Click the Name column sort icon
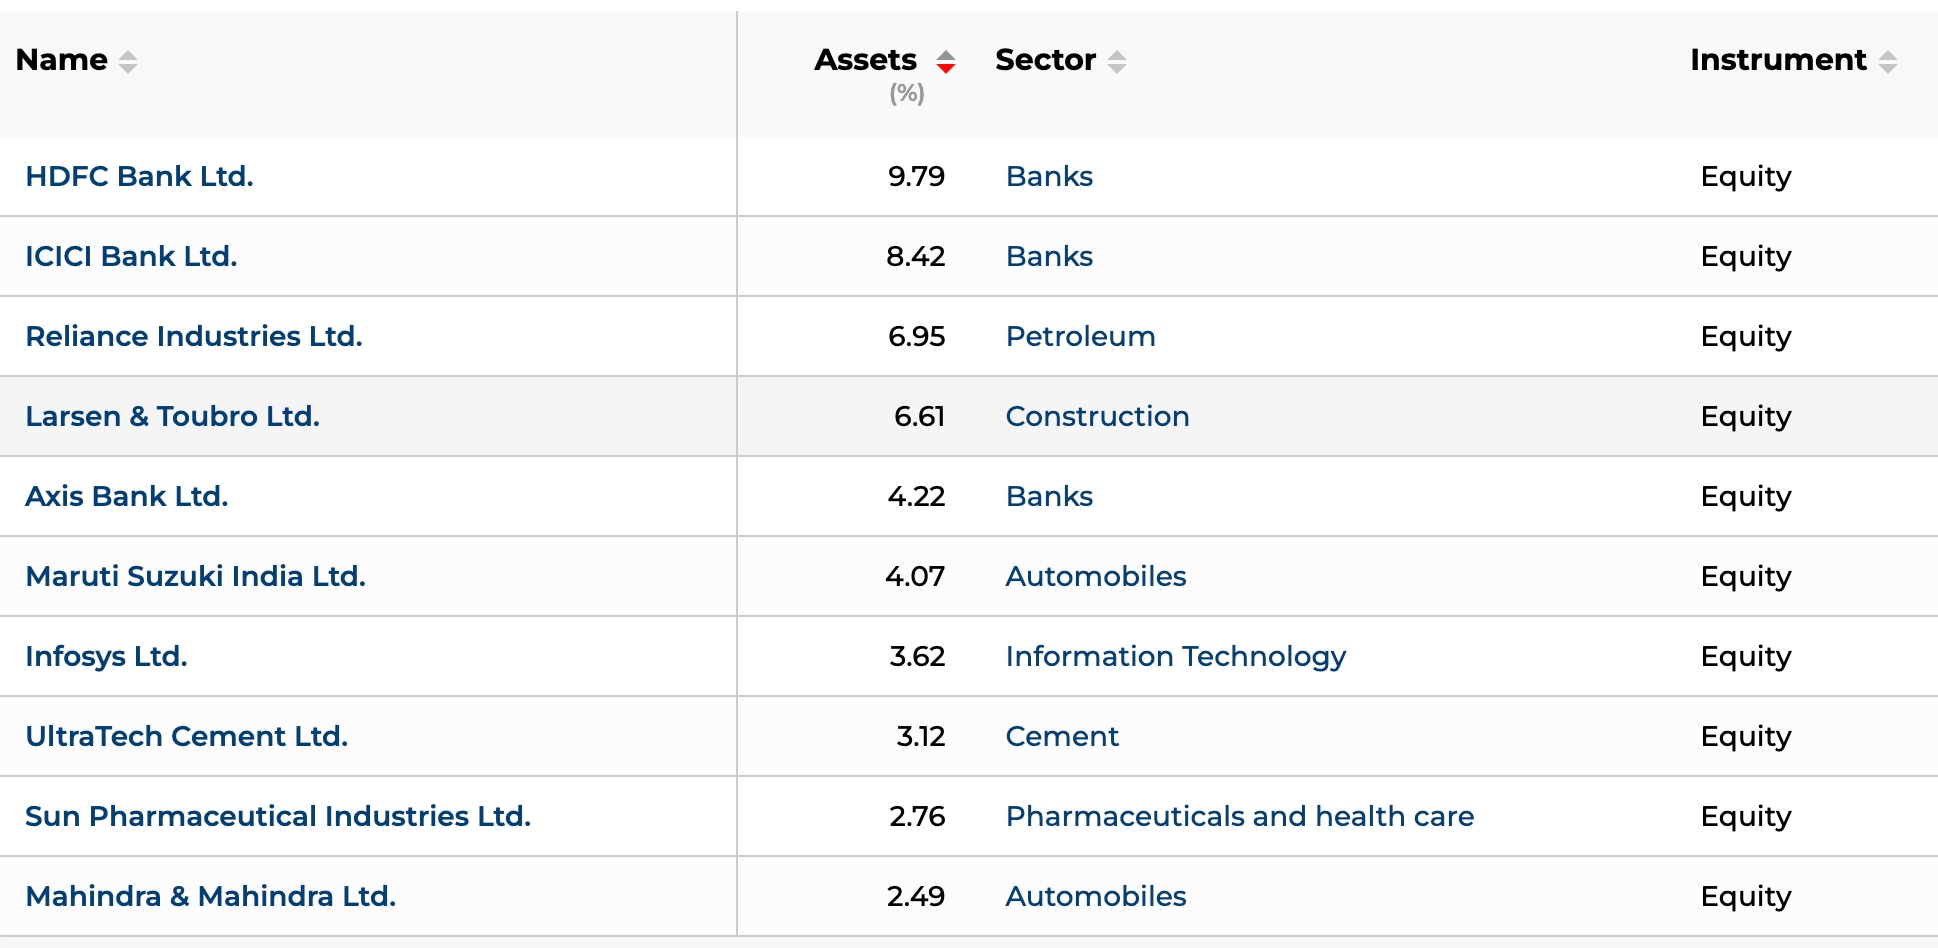Screen dimensions: 1938x948 [127, 61]
